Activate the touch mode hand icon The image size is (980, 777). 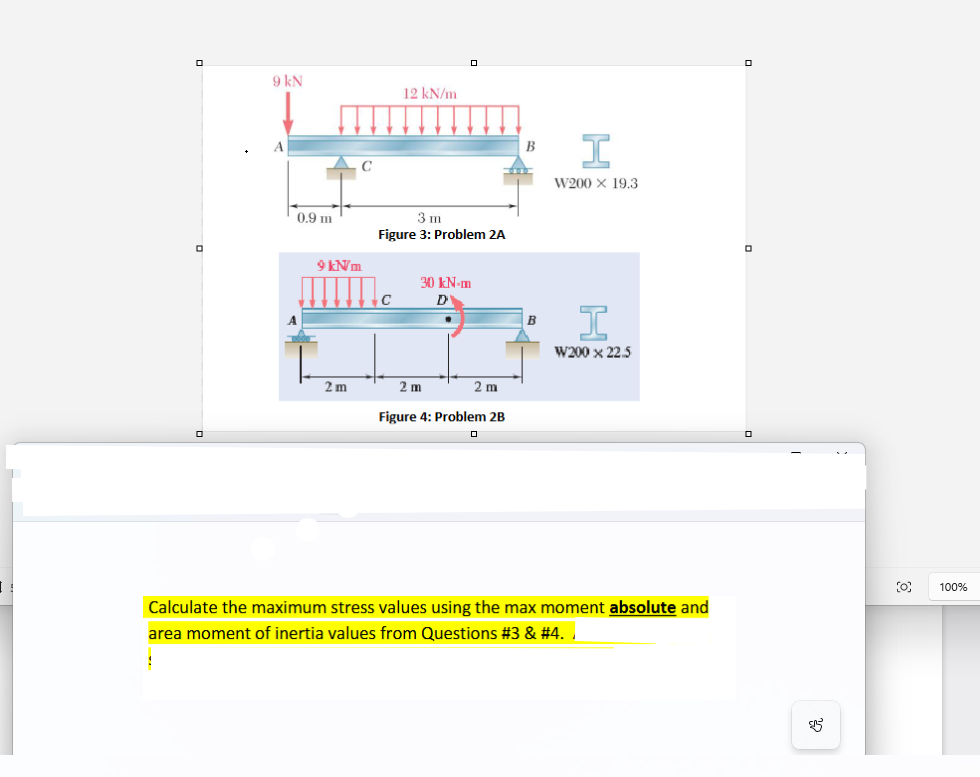pyautogui.click(x=815, y=725)
